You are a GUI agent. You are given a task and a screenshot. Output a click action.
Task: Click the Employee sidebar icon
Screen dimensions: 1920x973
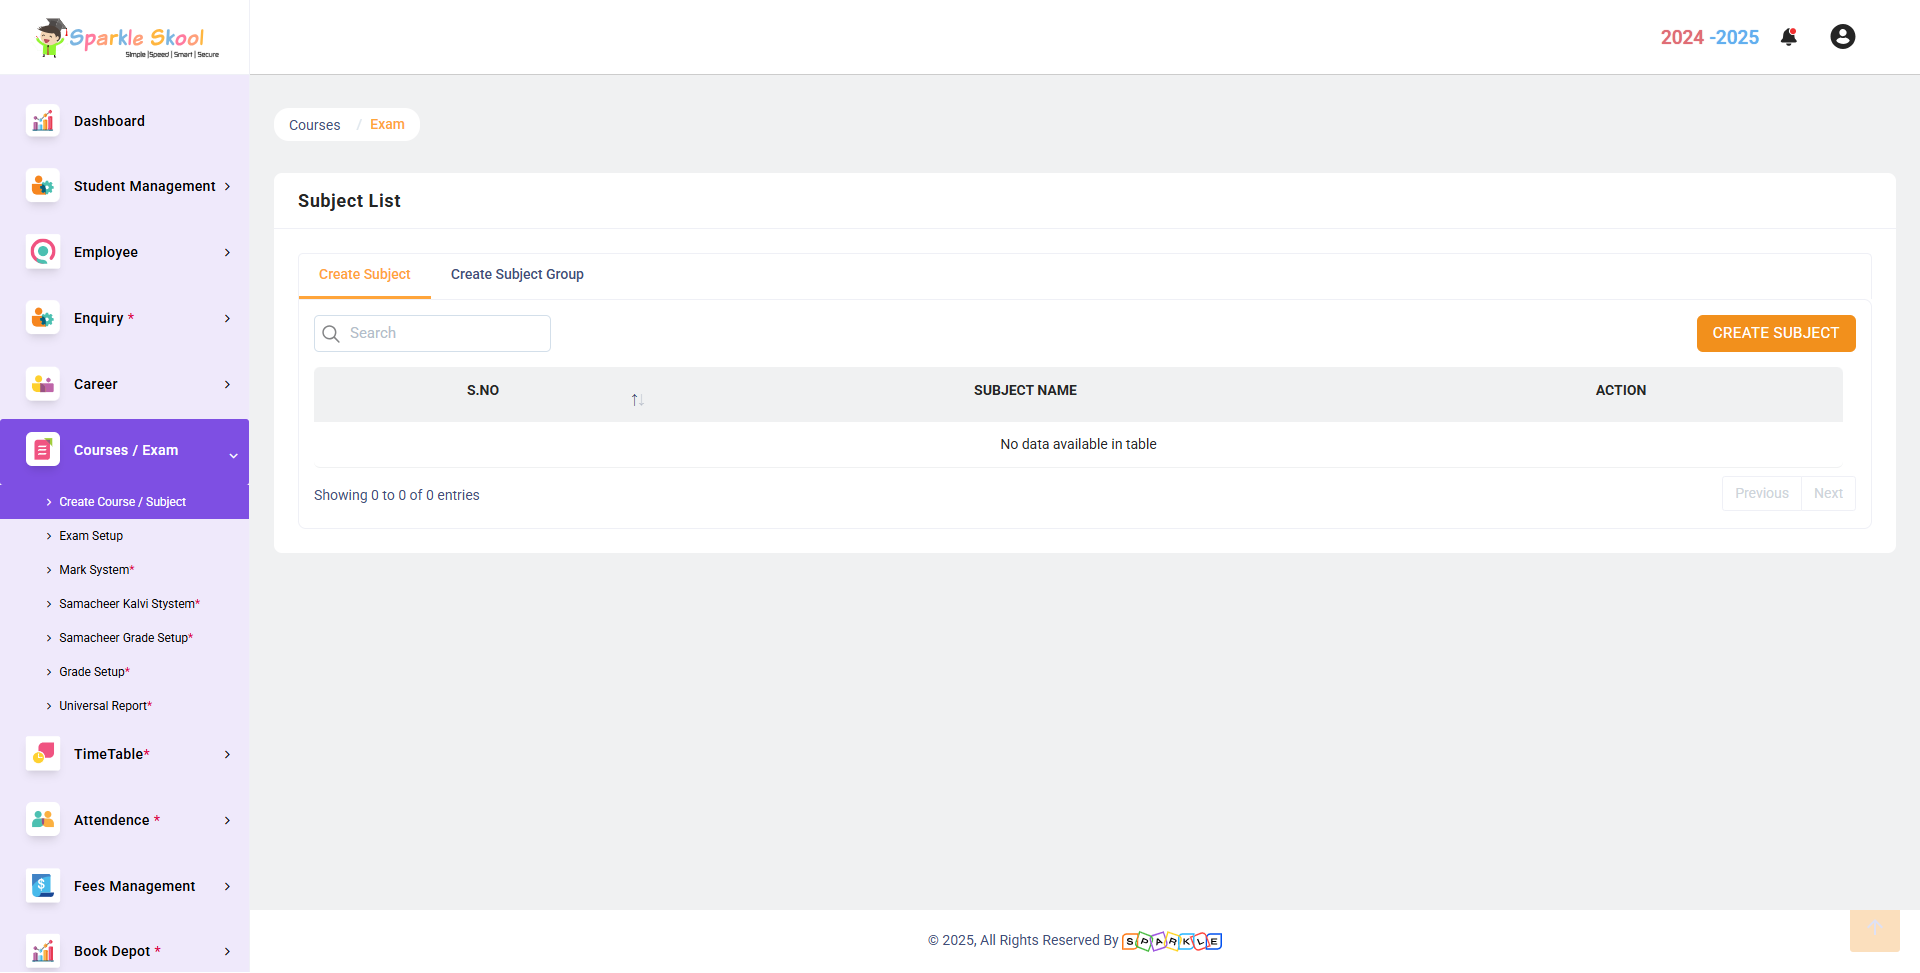(43, 252)
